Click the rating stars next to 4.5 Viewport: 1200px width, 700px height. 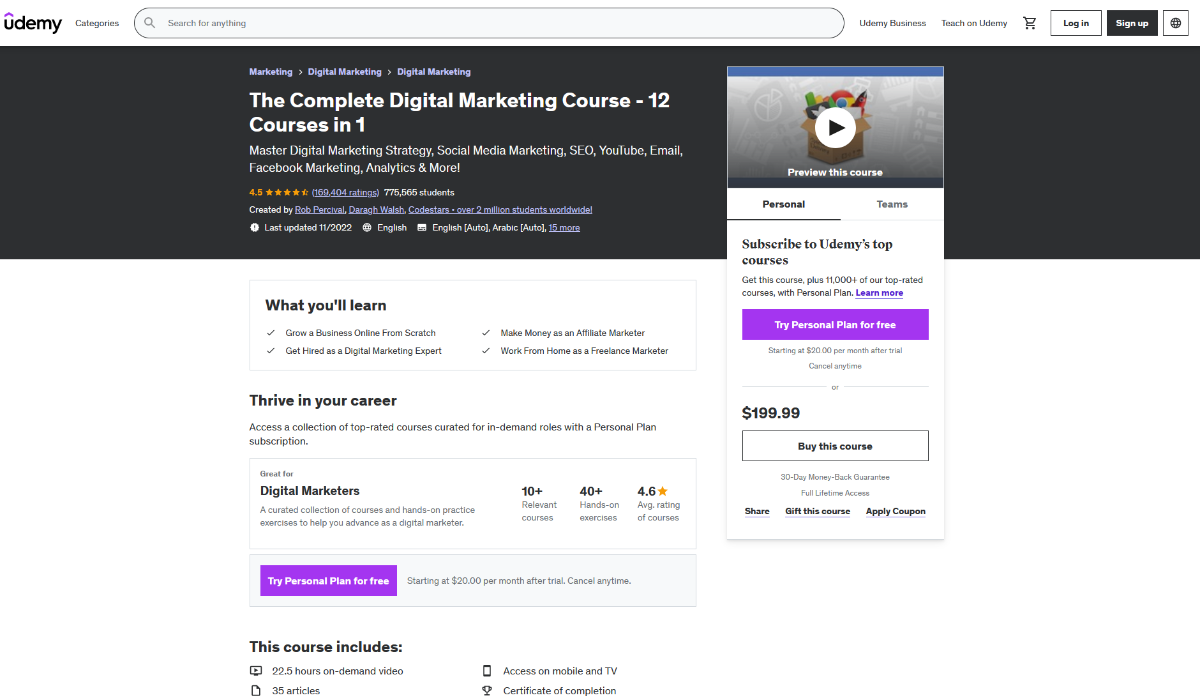point(287,192)
